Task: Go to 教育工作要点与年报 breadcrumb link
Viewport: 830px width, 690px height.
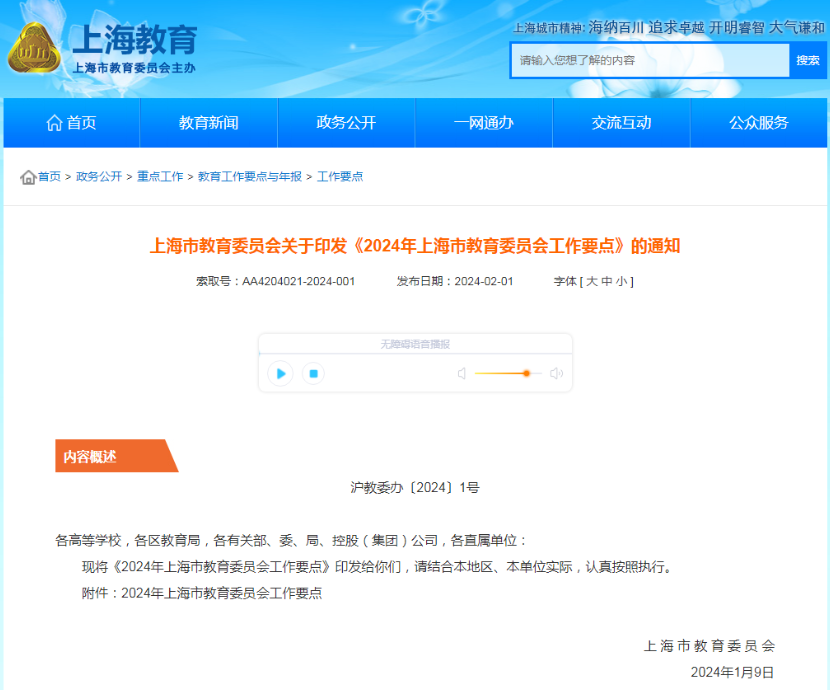Action: coord(249,177)
